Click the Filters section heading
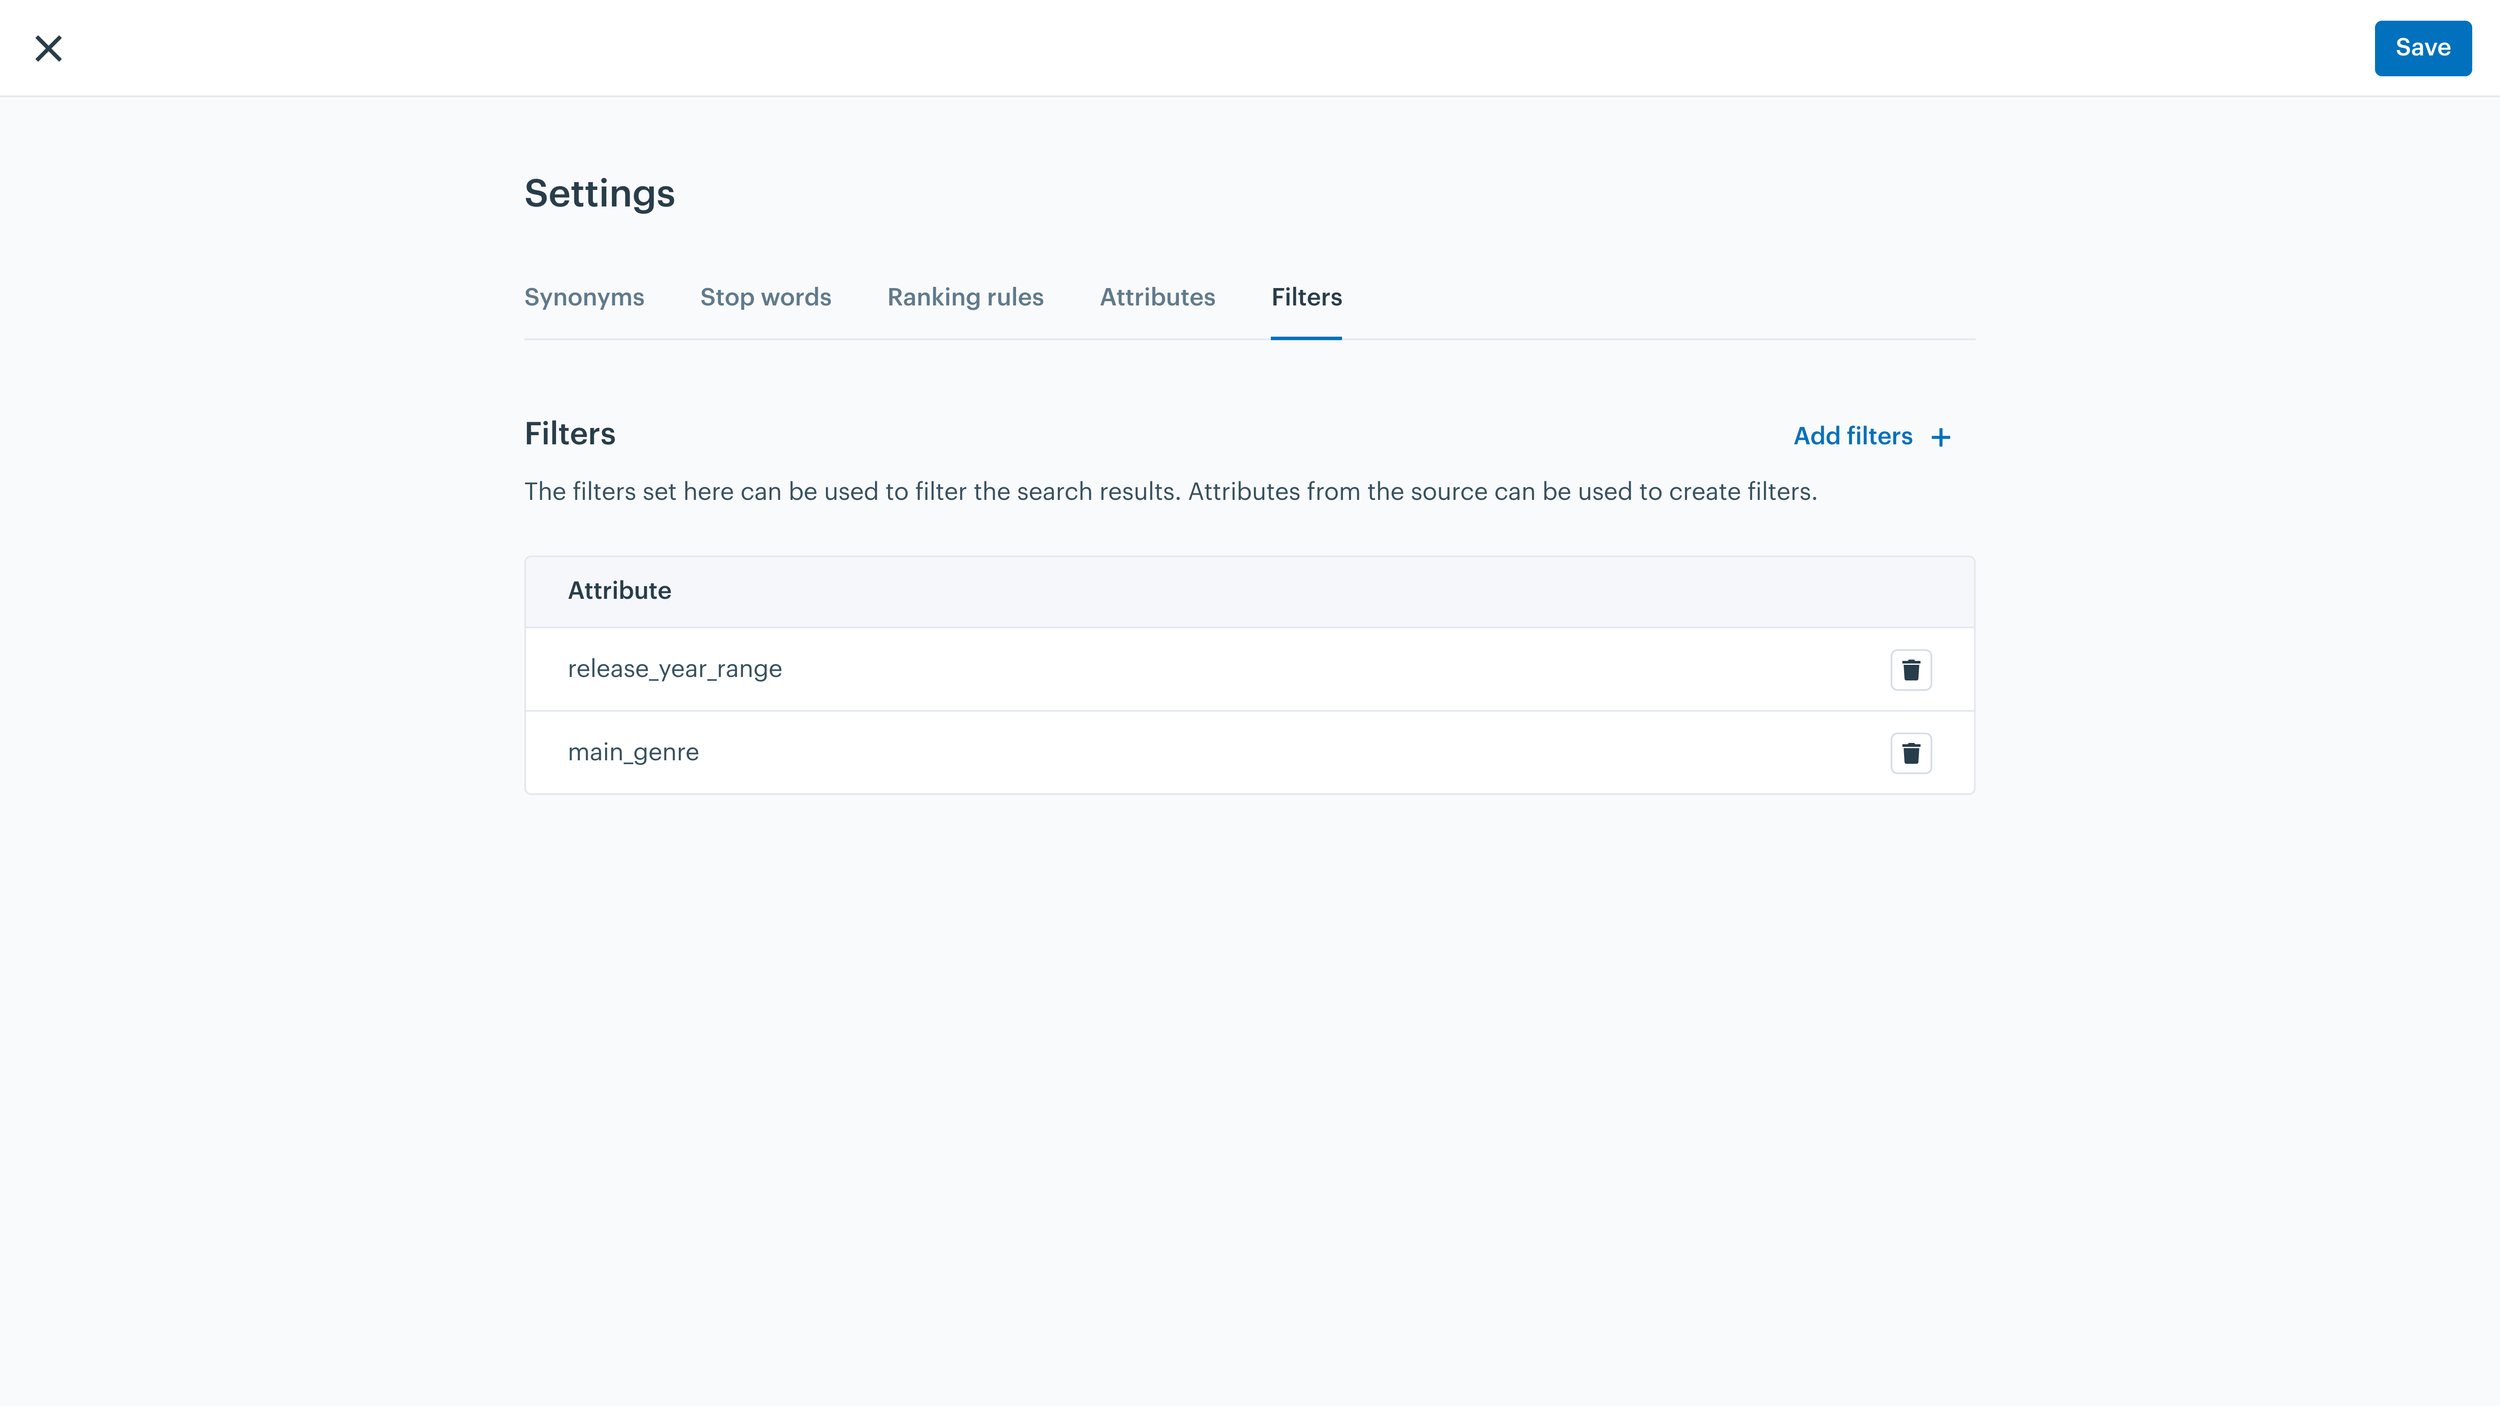2500x1406 pixels. tap(569, 433)
